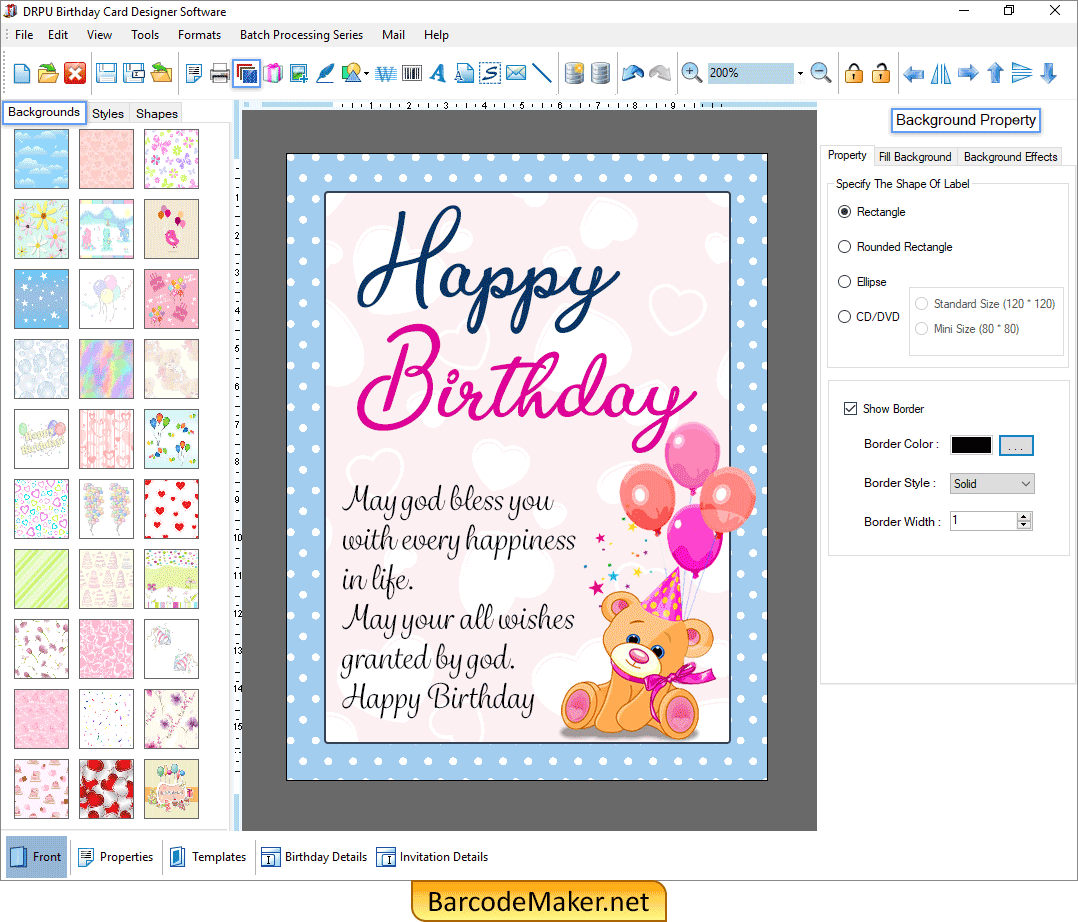Click the Zoom Out magnifier icon
The height and width of the screenshot is (922, 1078).
[821, 73]
